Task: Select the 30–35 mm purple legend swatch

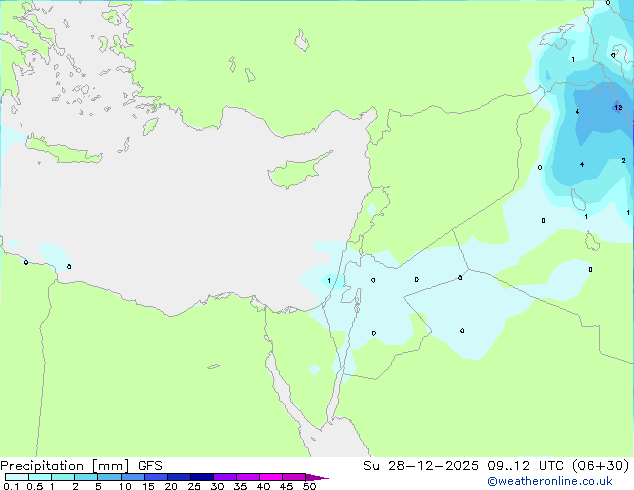Action: 224,477
